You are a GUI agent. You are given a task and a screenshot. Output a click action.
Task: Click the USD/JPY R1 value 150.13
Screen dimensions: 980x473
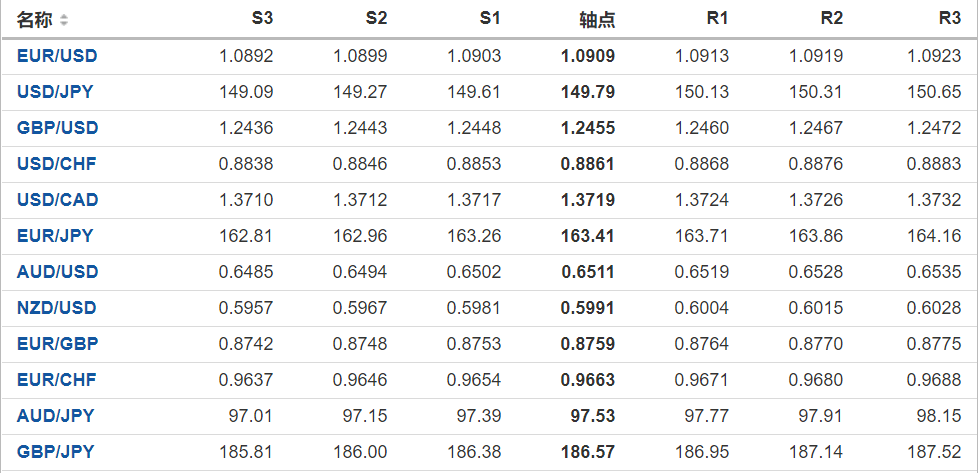coord(705,92)
